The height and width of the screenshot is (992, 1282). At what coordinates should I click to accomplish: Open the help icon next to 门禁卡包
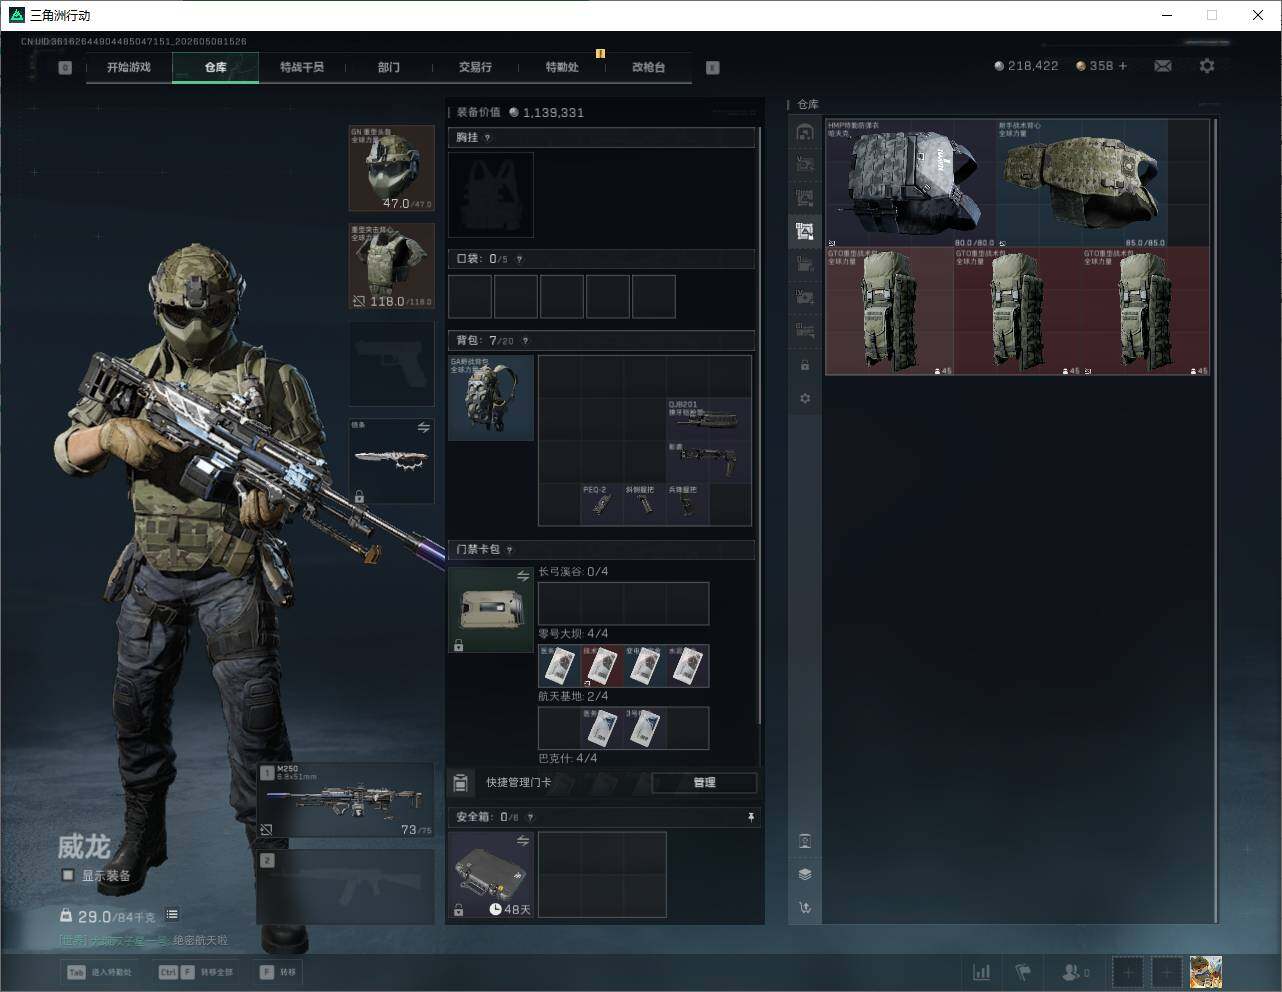(x=510, y=550)
